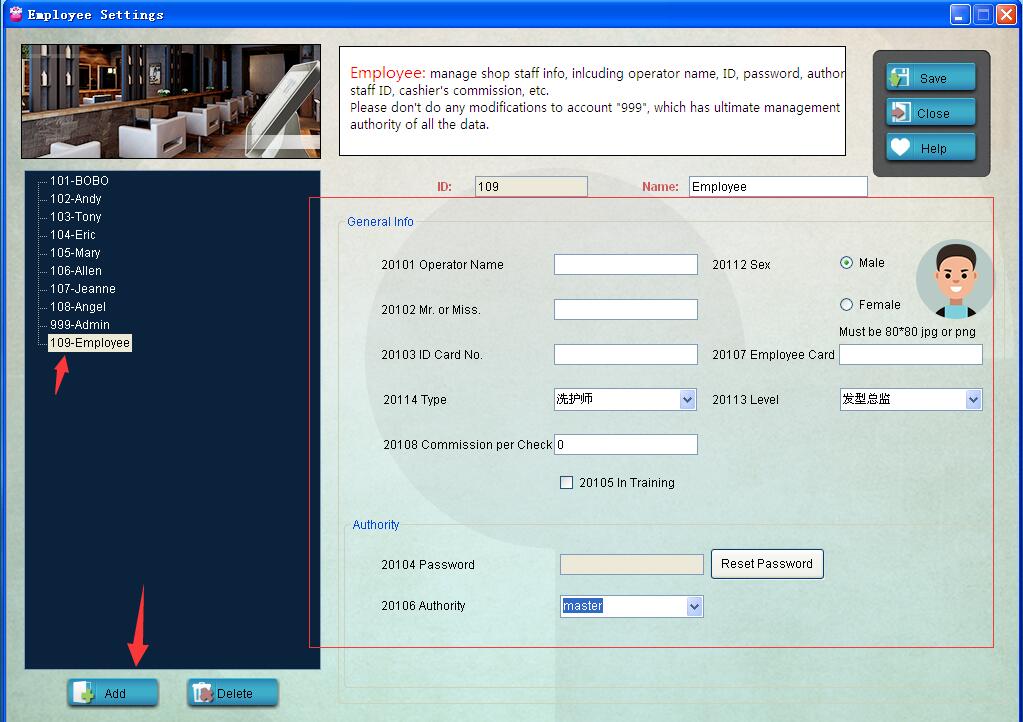
Task: Select 104-Eric in the employee list
Action: click(72, 234)
